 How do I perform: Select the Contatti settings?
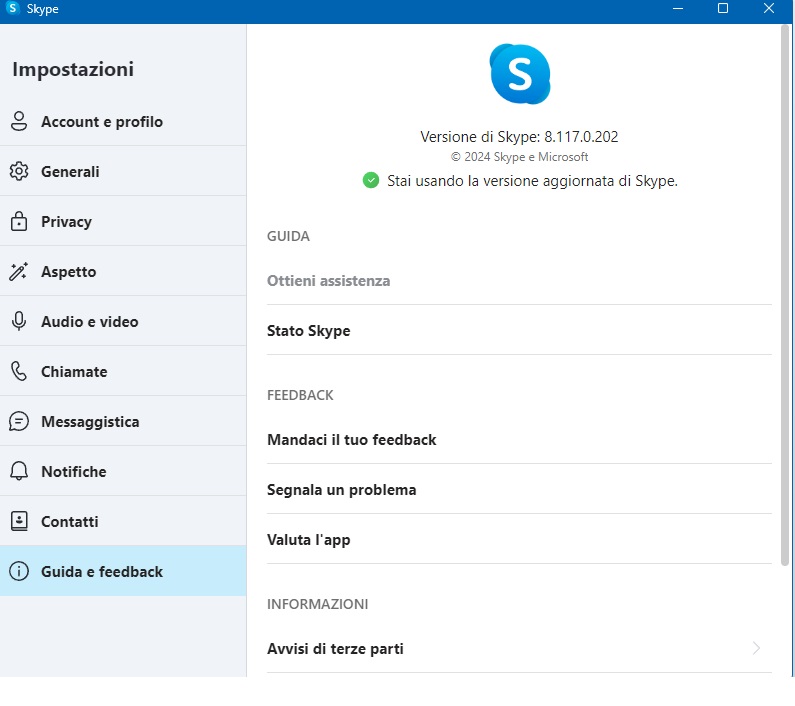(x=123, y=521)
